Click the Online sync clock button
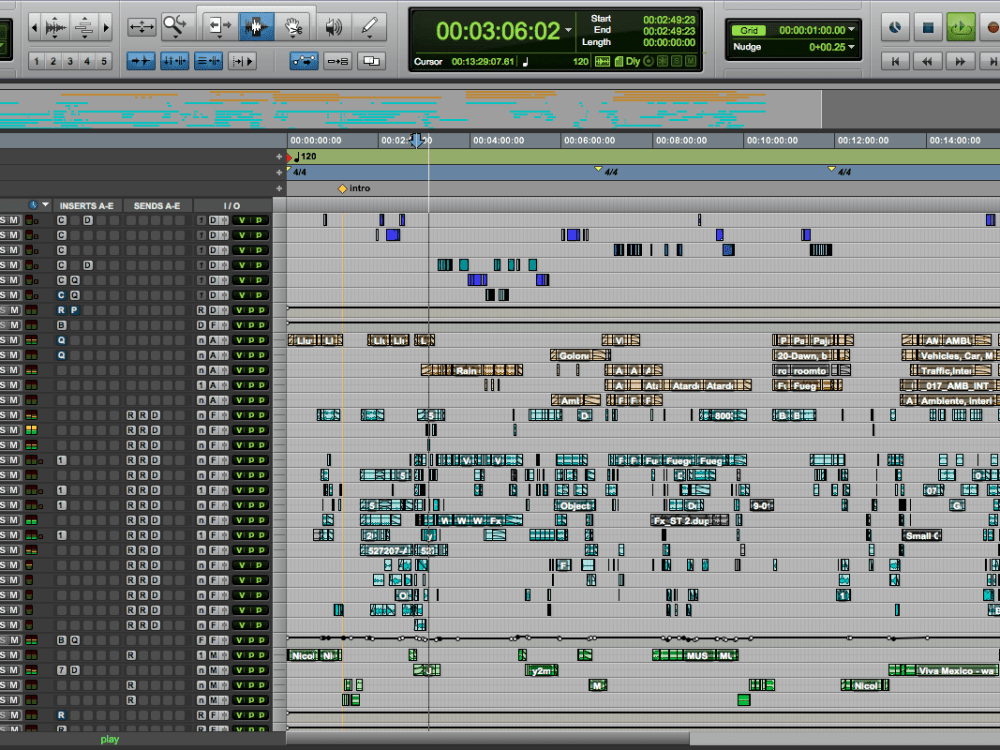The image size is (1000, 750). point(895,27)
